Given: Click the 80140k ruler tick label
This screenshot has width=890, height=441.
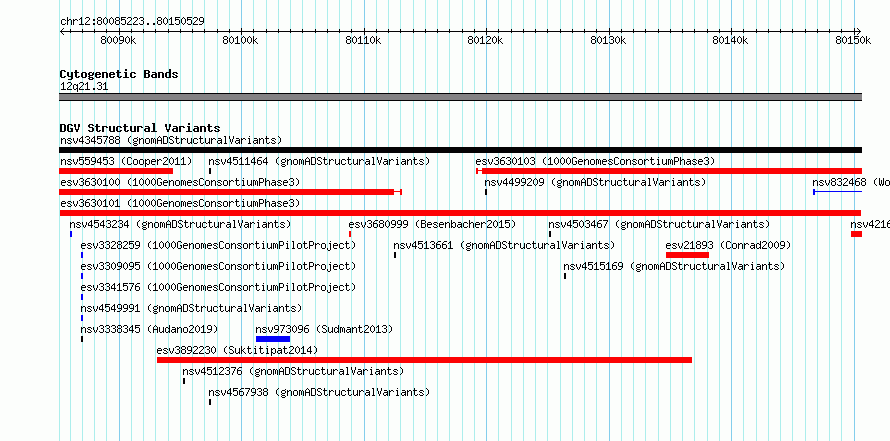Looking at the screenshot, I should click(x=731, y=40).
